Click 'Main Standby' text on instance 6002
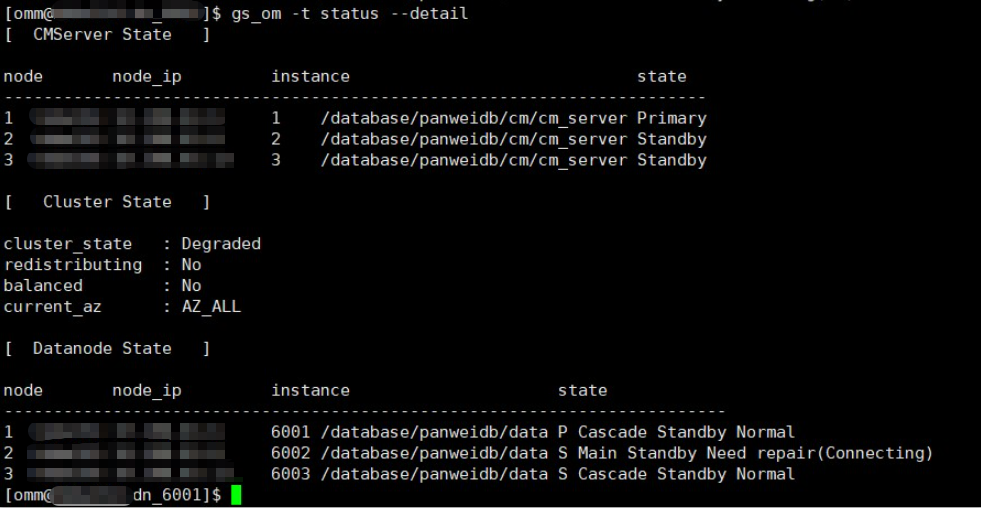This screenshot has height=508, width=981. 652,453
